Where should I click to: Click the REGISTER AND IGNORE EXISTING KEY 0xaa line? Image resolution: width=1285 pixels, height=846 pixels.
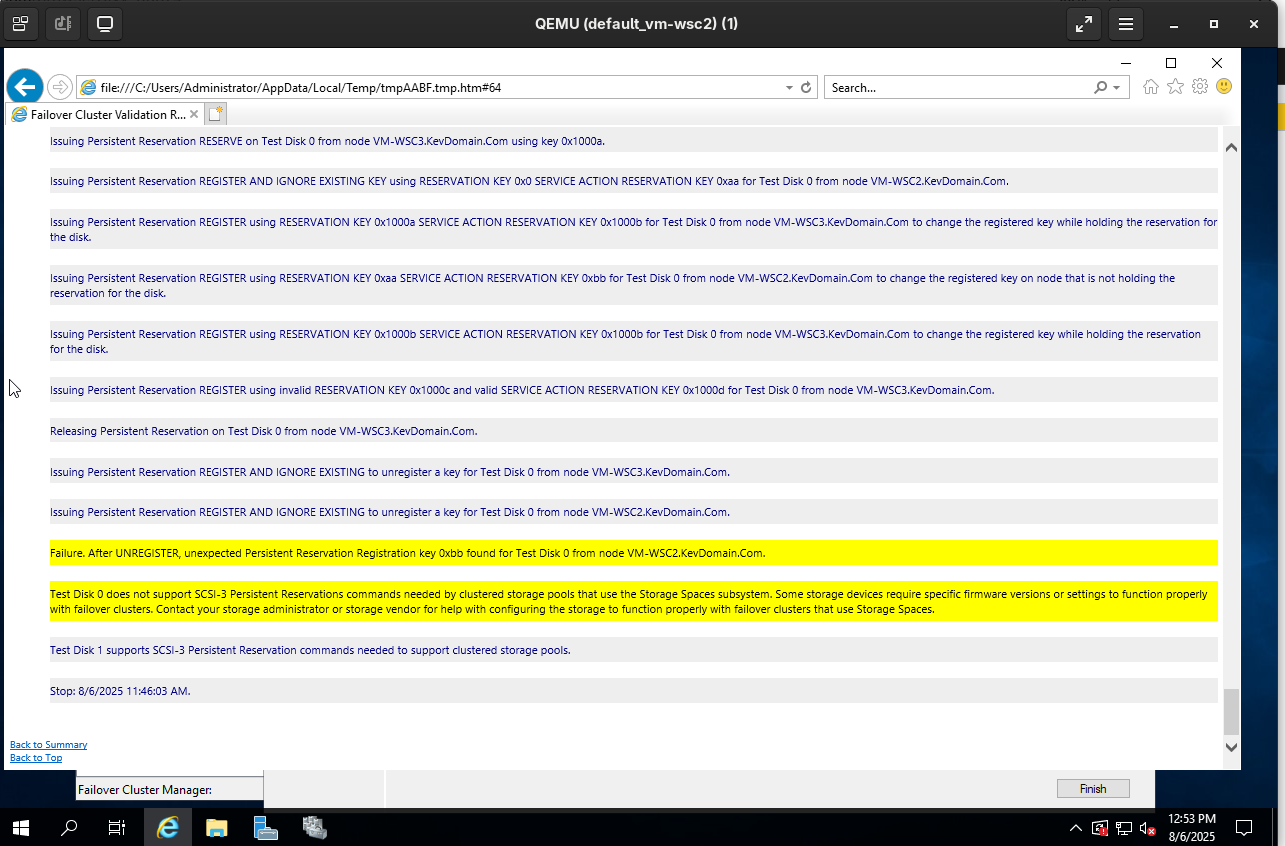point(634,181)
